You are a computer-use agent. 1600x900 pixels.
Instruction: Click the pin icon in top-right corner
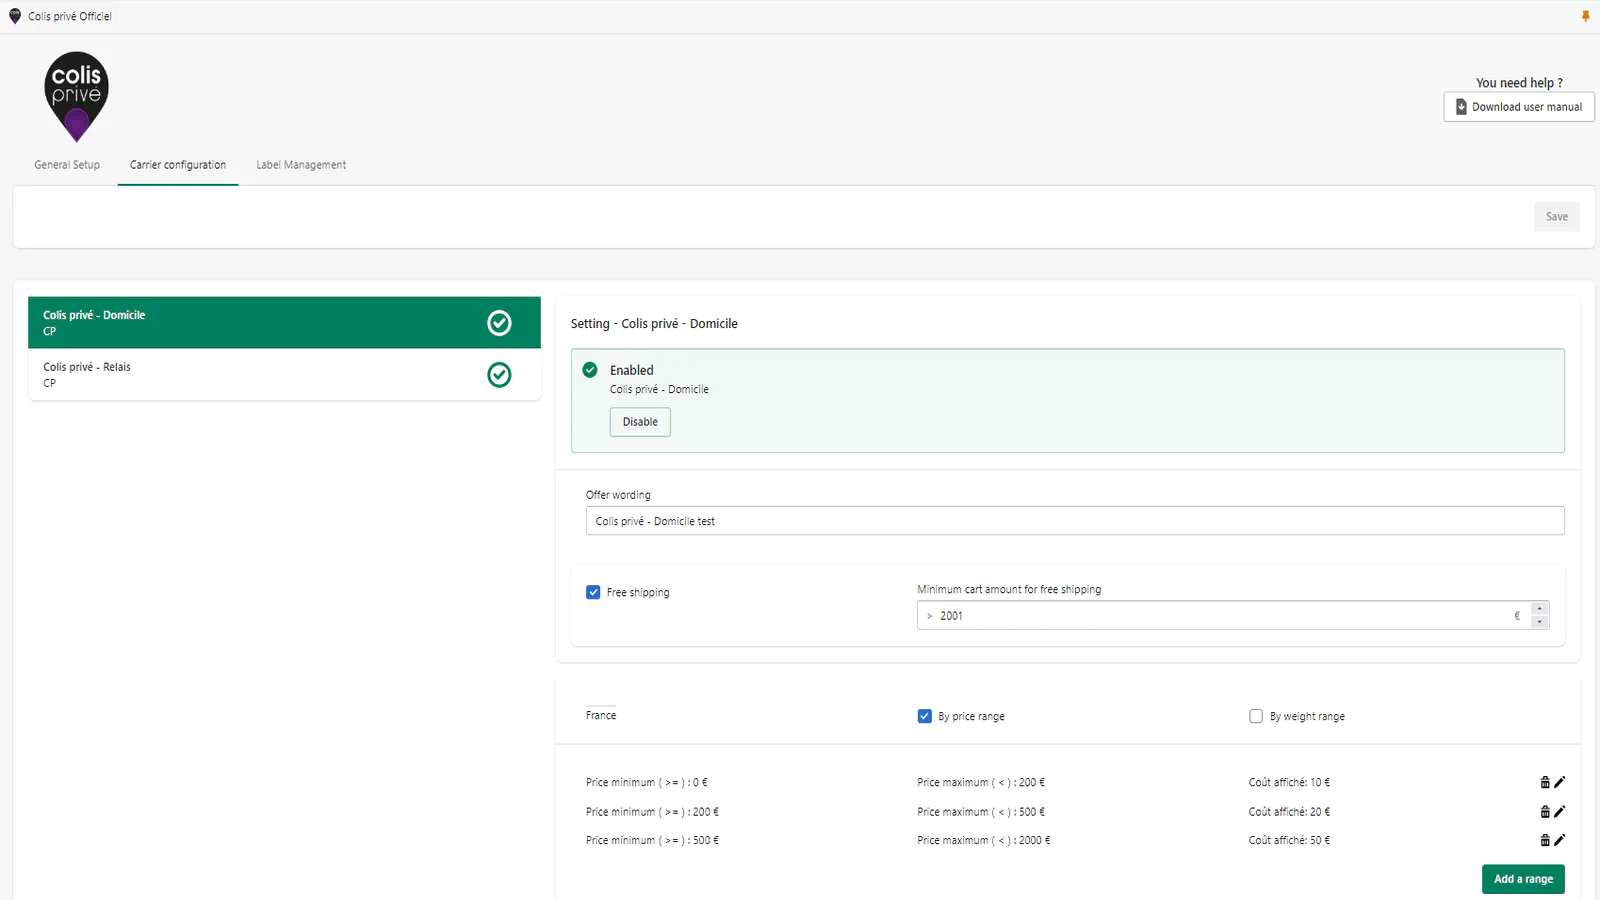click(1585, 16)
